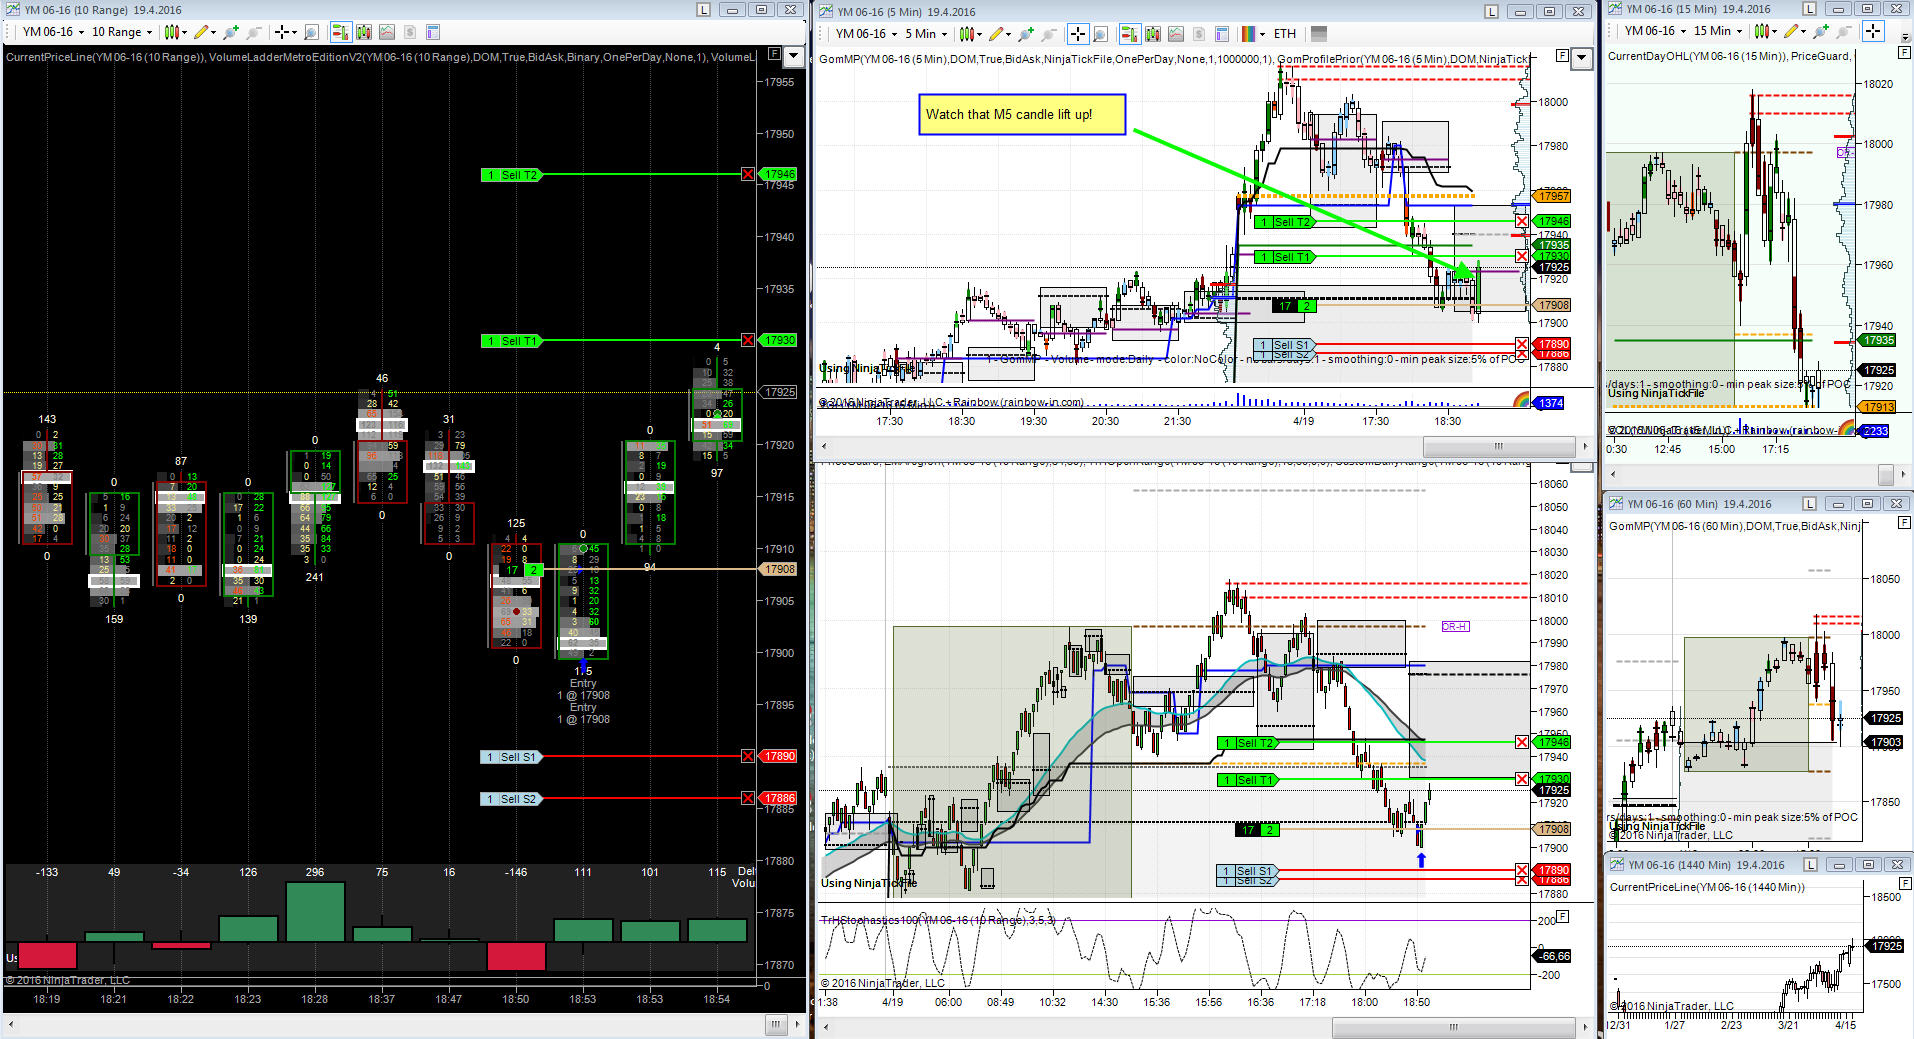
Task: Toggle the L link button in 1440 Min window
Action: pos(1811,864)
